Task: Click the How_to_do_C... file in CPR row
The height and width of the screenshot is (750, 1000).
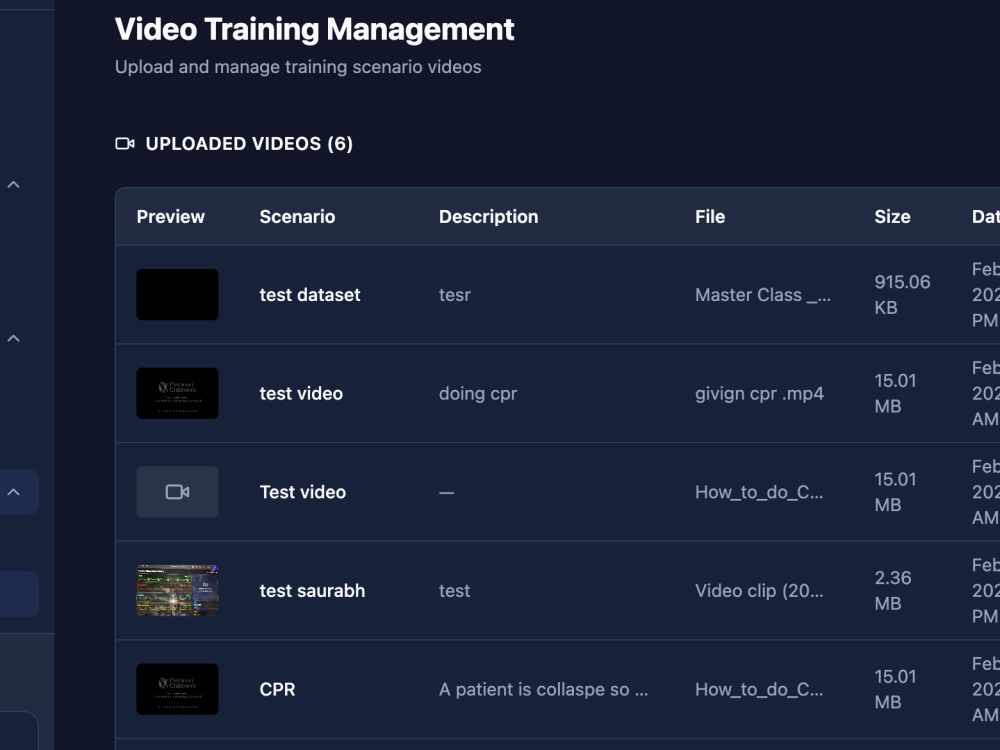Action: pos(759,689)
